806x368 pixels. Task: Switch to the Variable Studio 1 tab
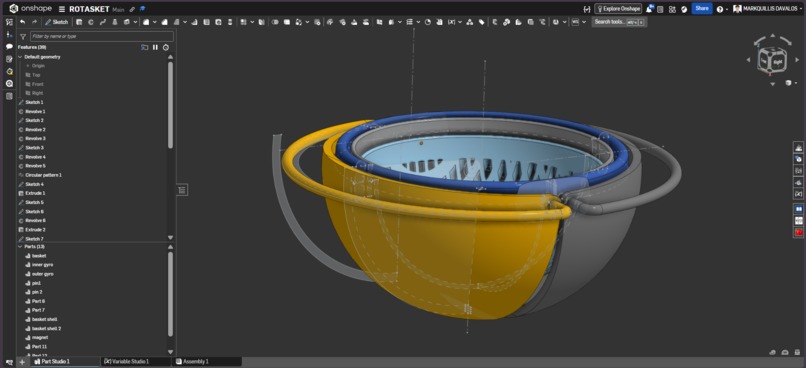[x=136, y=362]
